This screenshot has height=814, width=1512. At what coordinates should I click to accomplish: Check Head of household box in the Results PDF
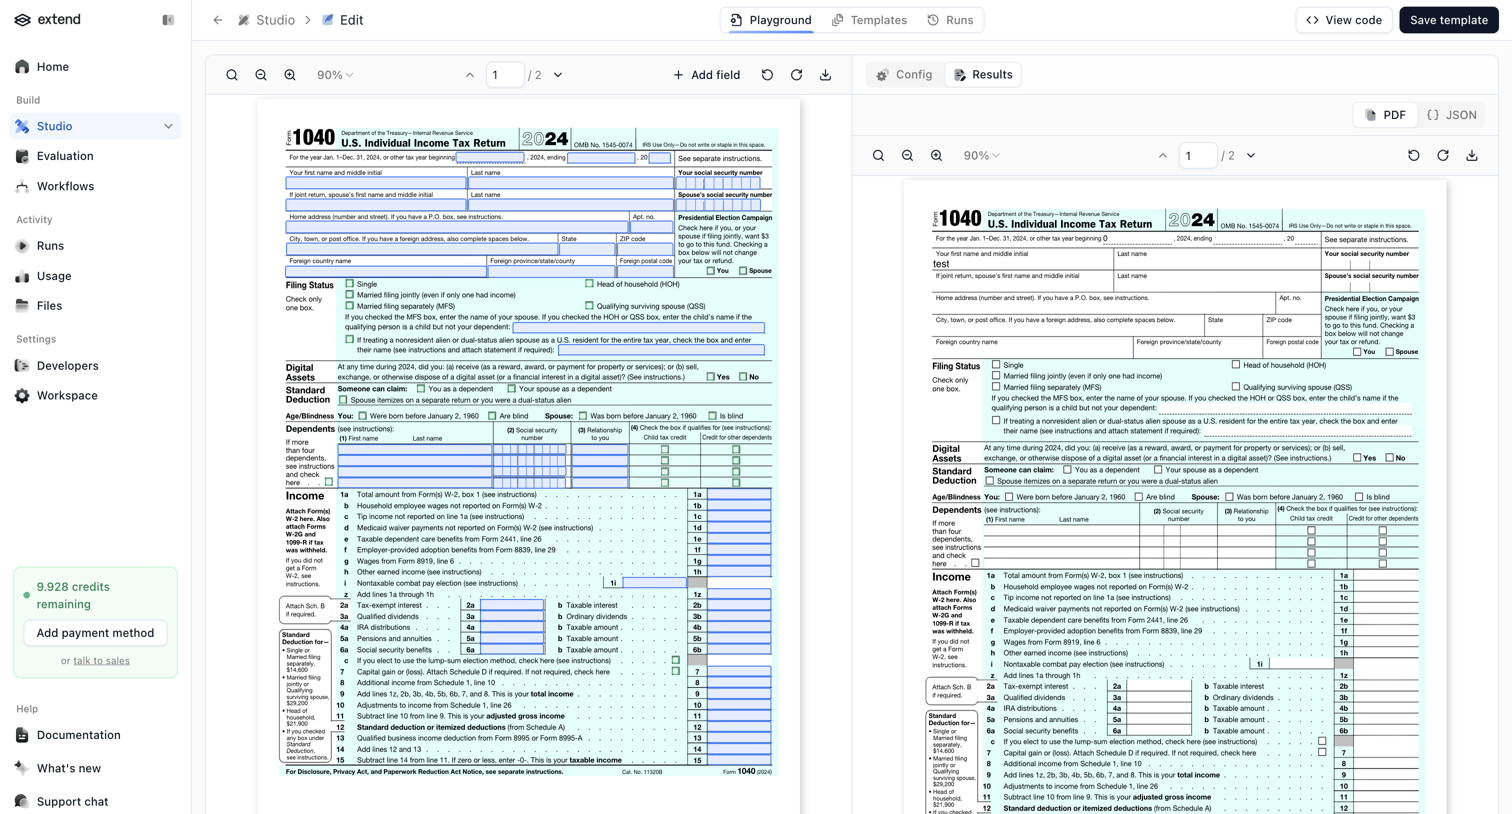(1236, 365)
